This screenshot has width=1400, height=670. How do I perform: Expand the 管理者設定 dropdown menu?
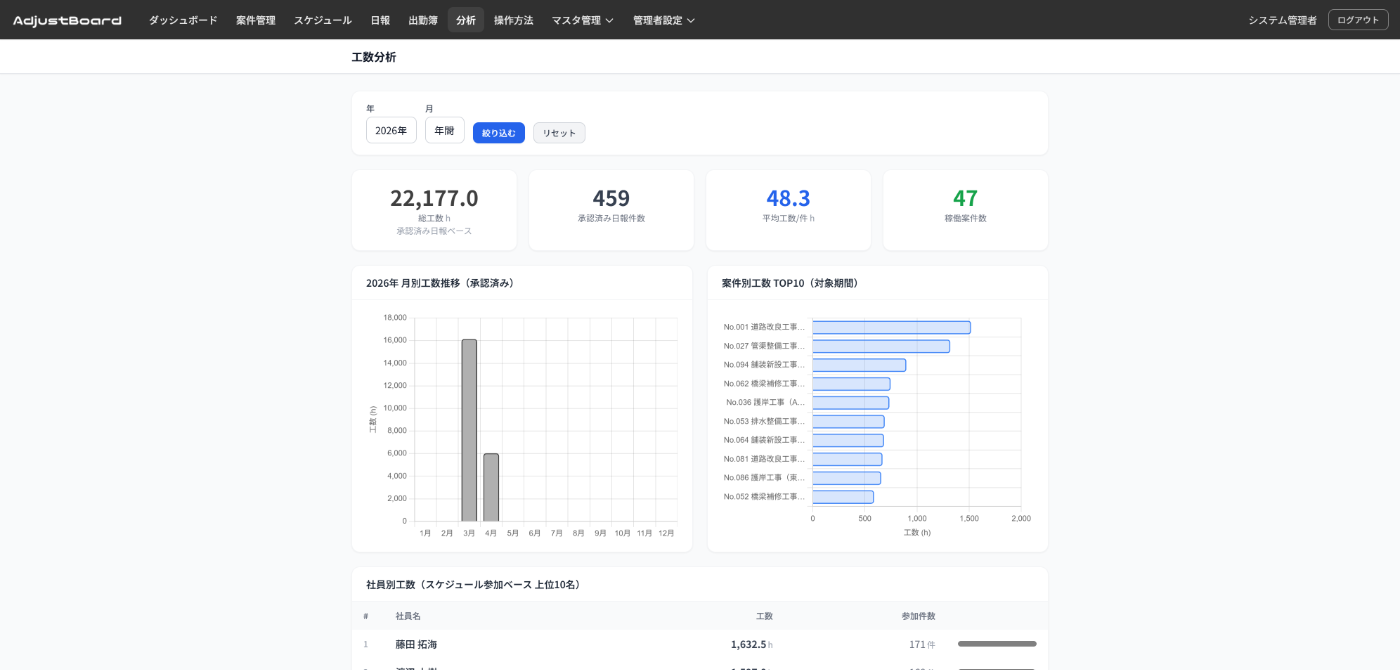pos(663,20)
